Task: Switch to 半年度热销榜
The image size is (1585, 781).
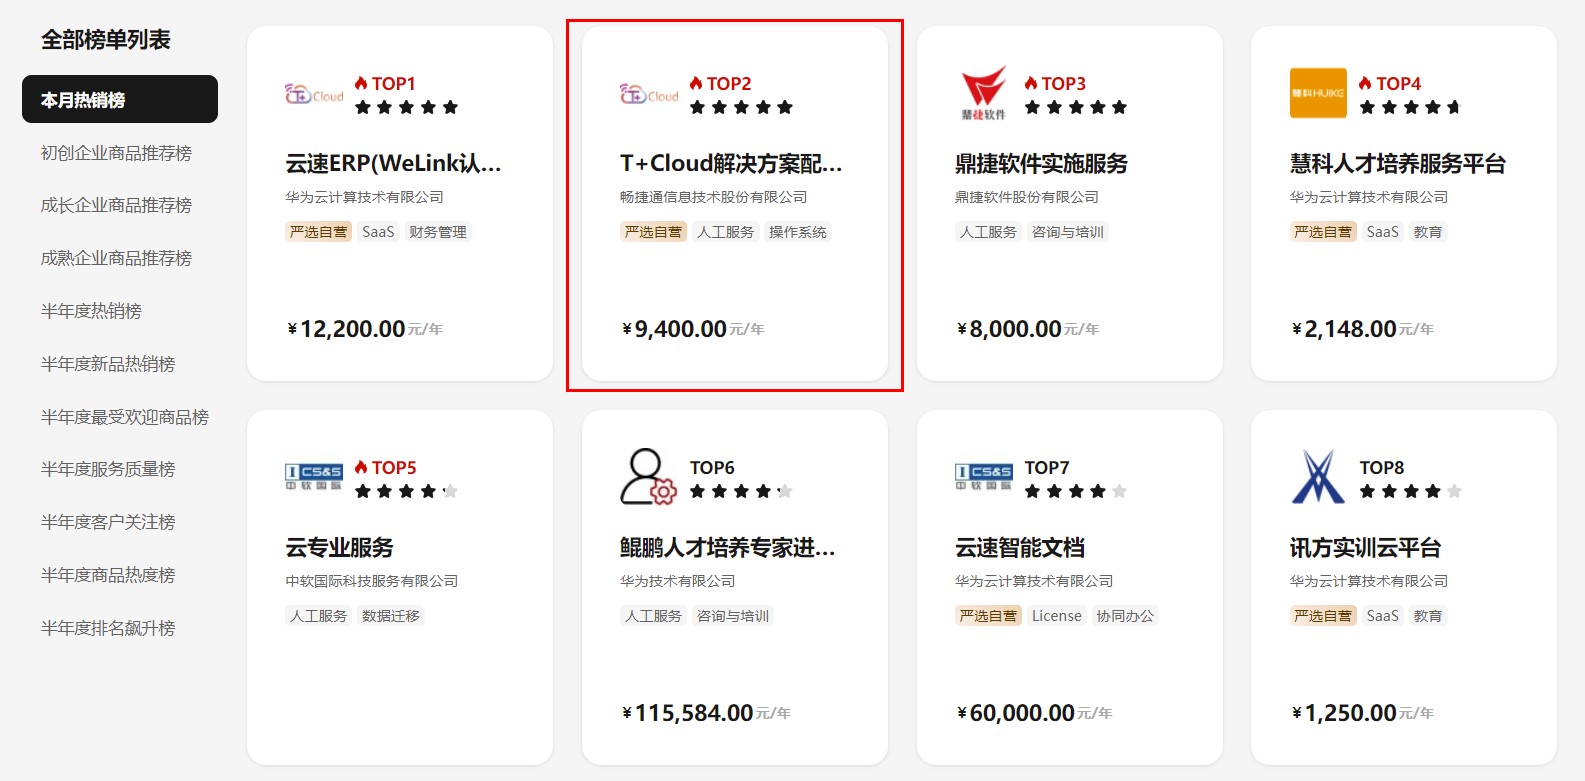Action: [91, 311]
